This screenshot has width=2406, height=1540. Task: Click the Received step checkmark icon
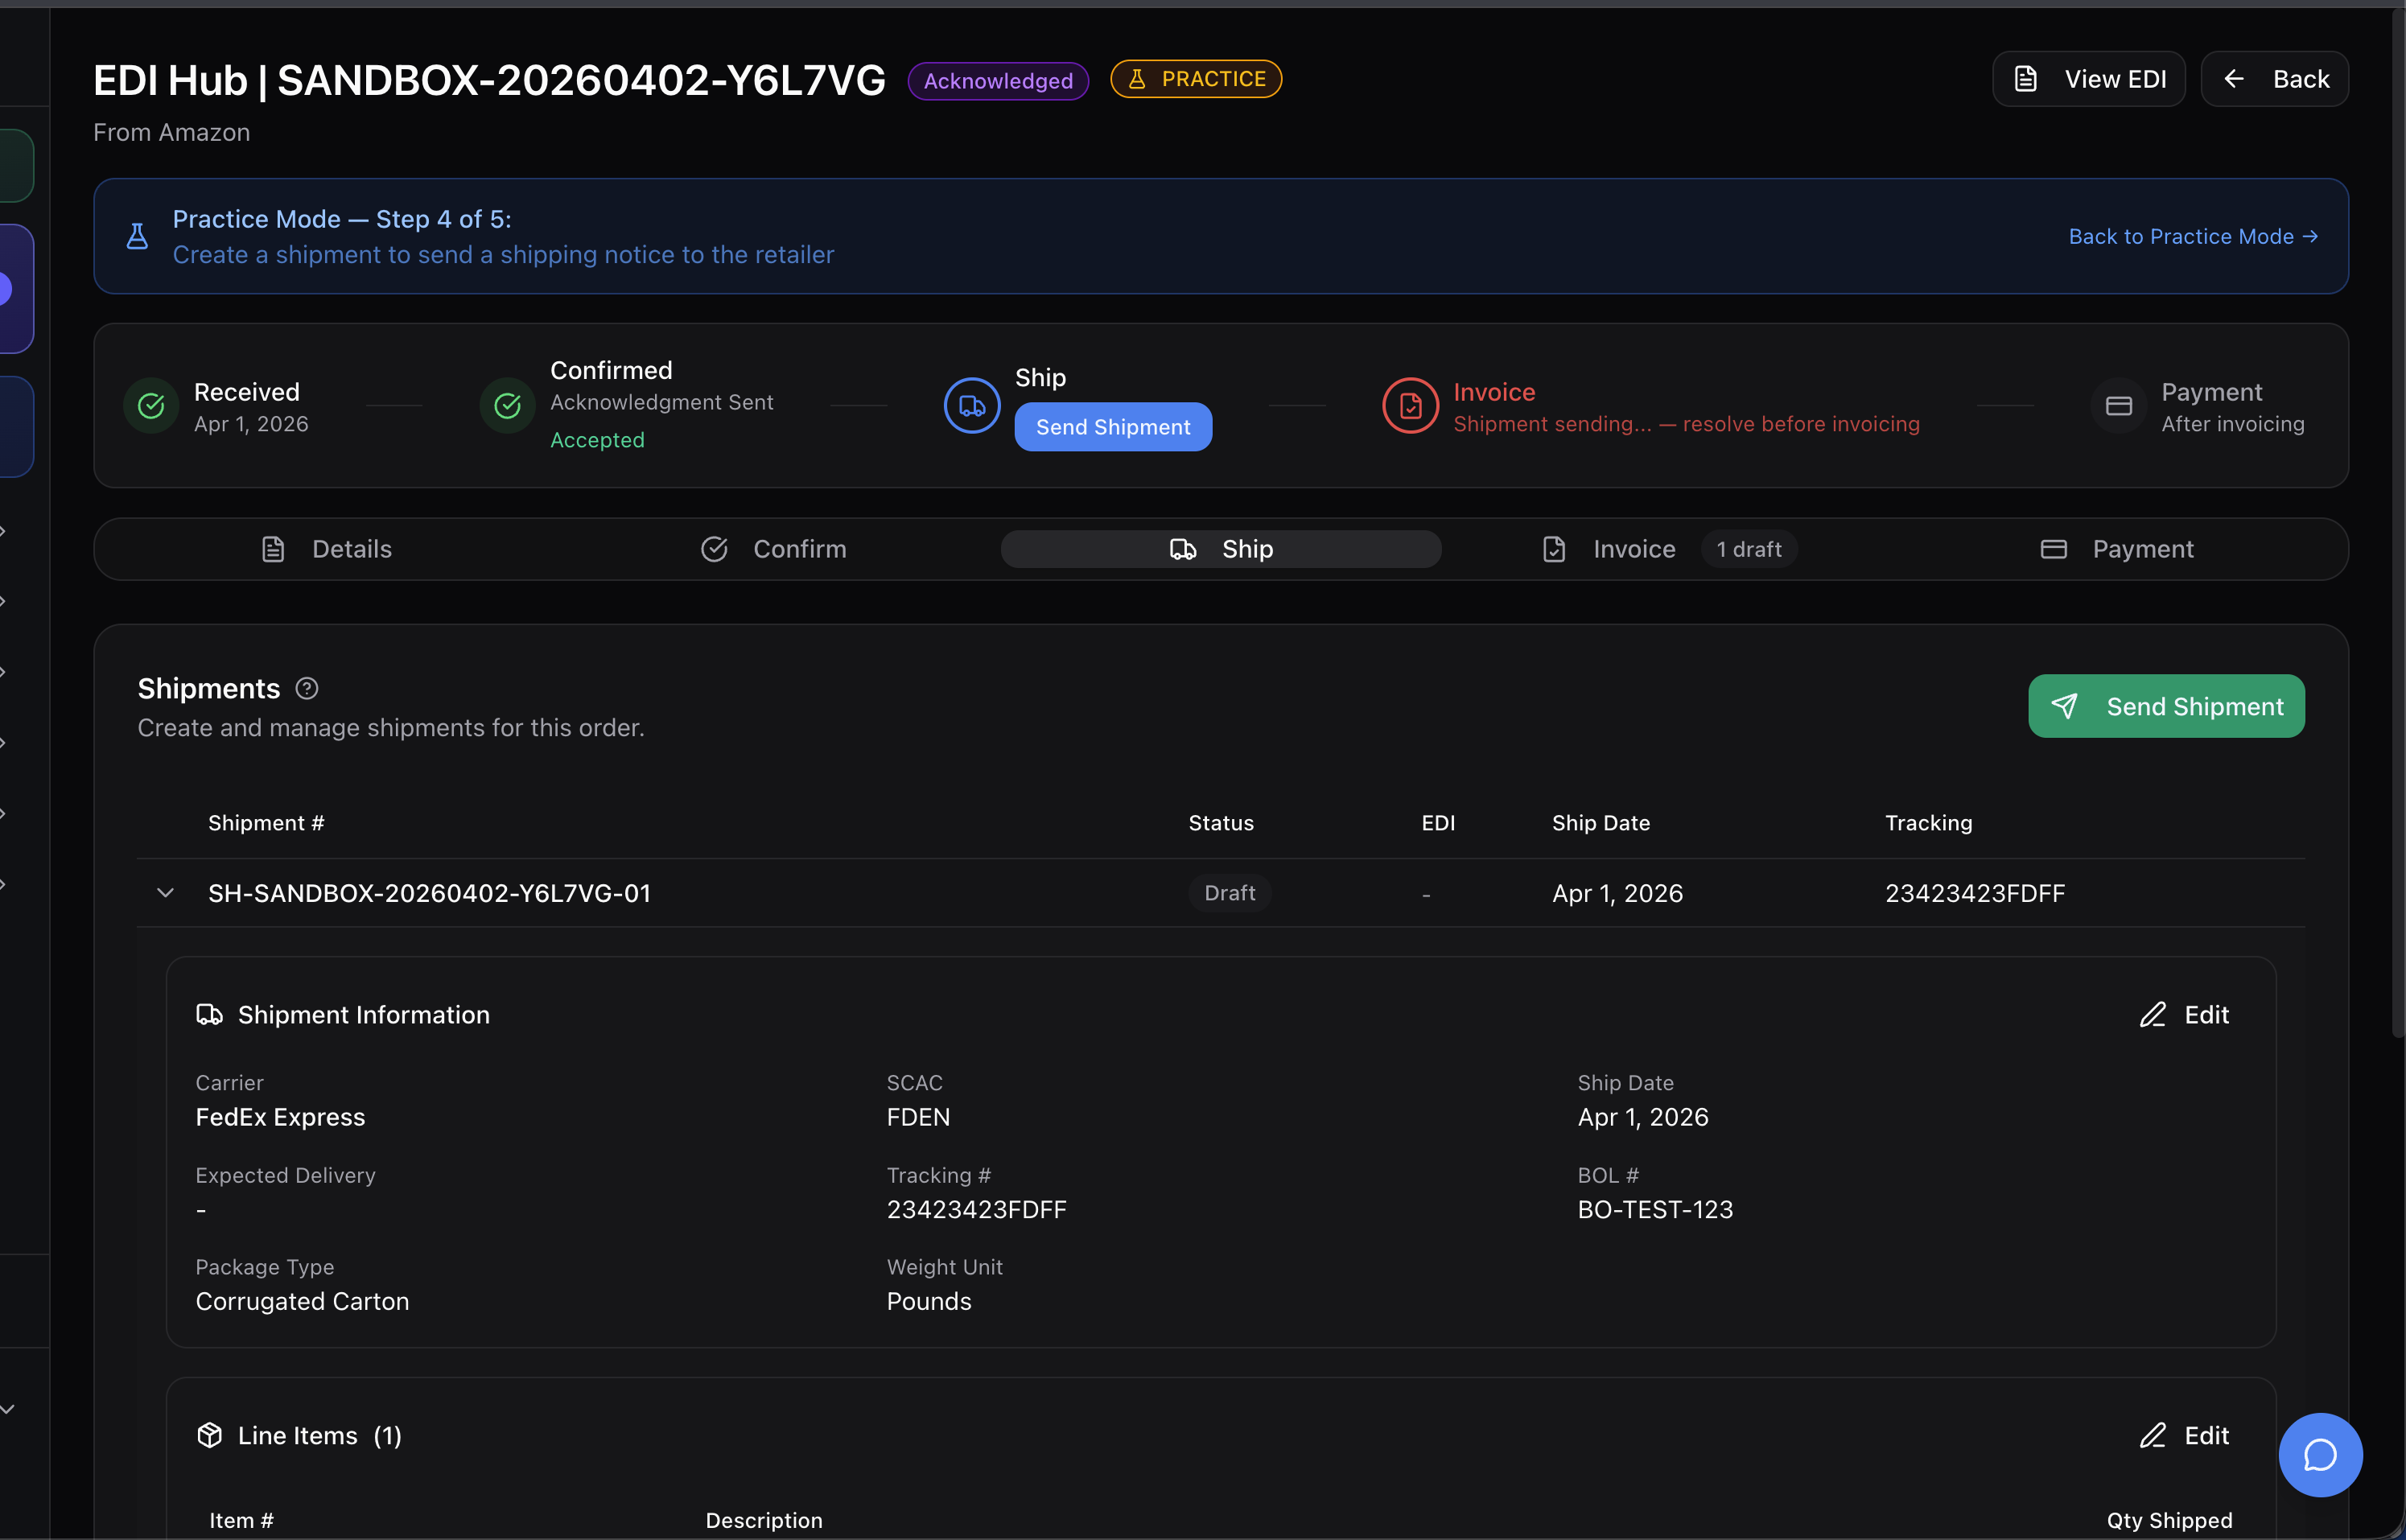151,406
